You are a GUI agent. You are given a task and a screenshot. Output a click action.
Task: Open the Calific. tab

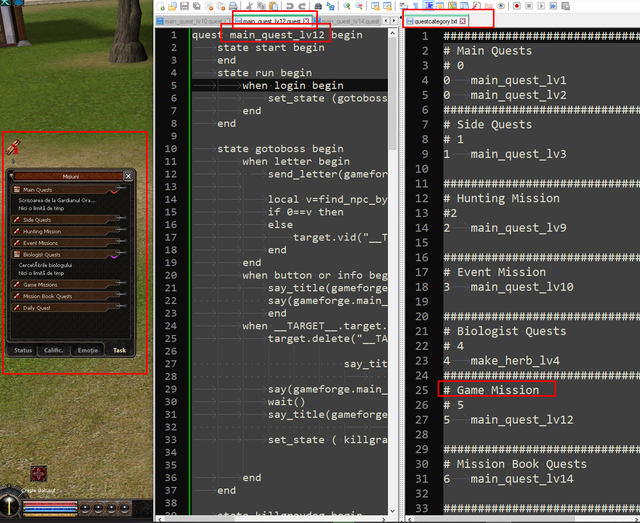[x=53, y=350]
